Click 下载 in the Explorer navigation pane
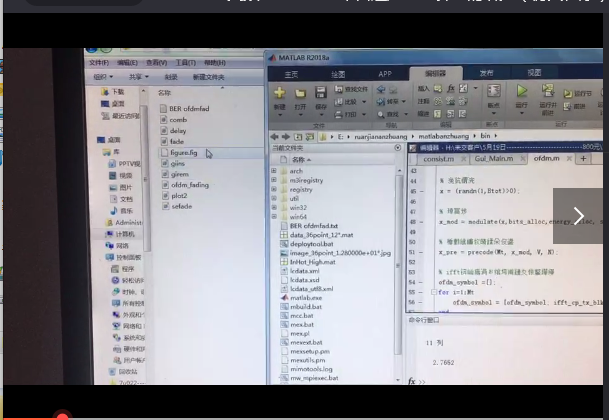The image size is (609, 420). click(x=118, y=92)
